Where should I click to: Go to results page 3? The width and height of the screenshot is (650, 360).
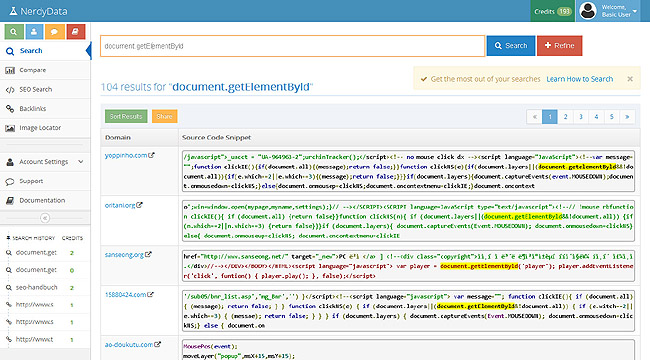click(581, 117)
